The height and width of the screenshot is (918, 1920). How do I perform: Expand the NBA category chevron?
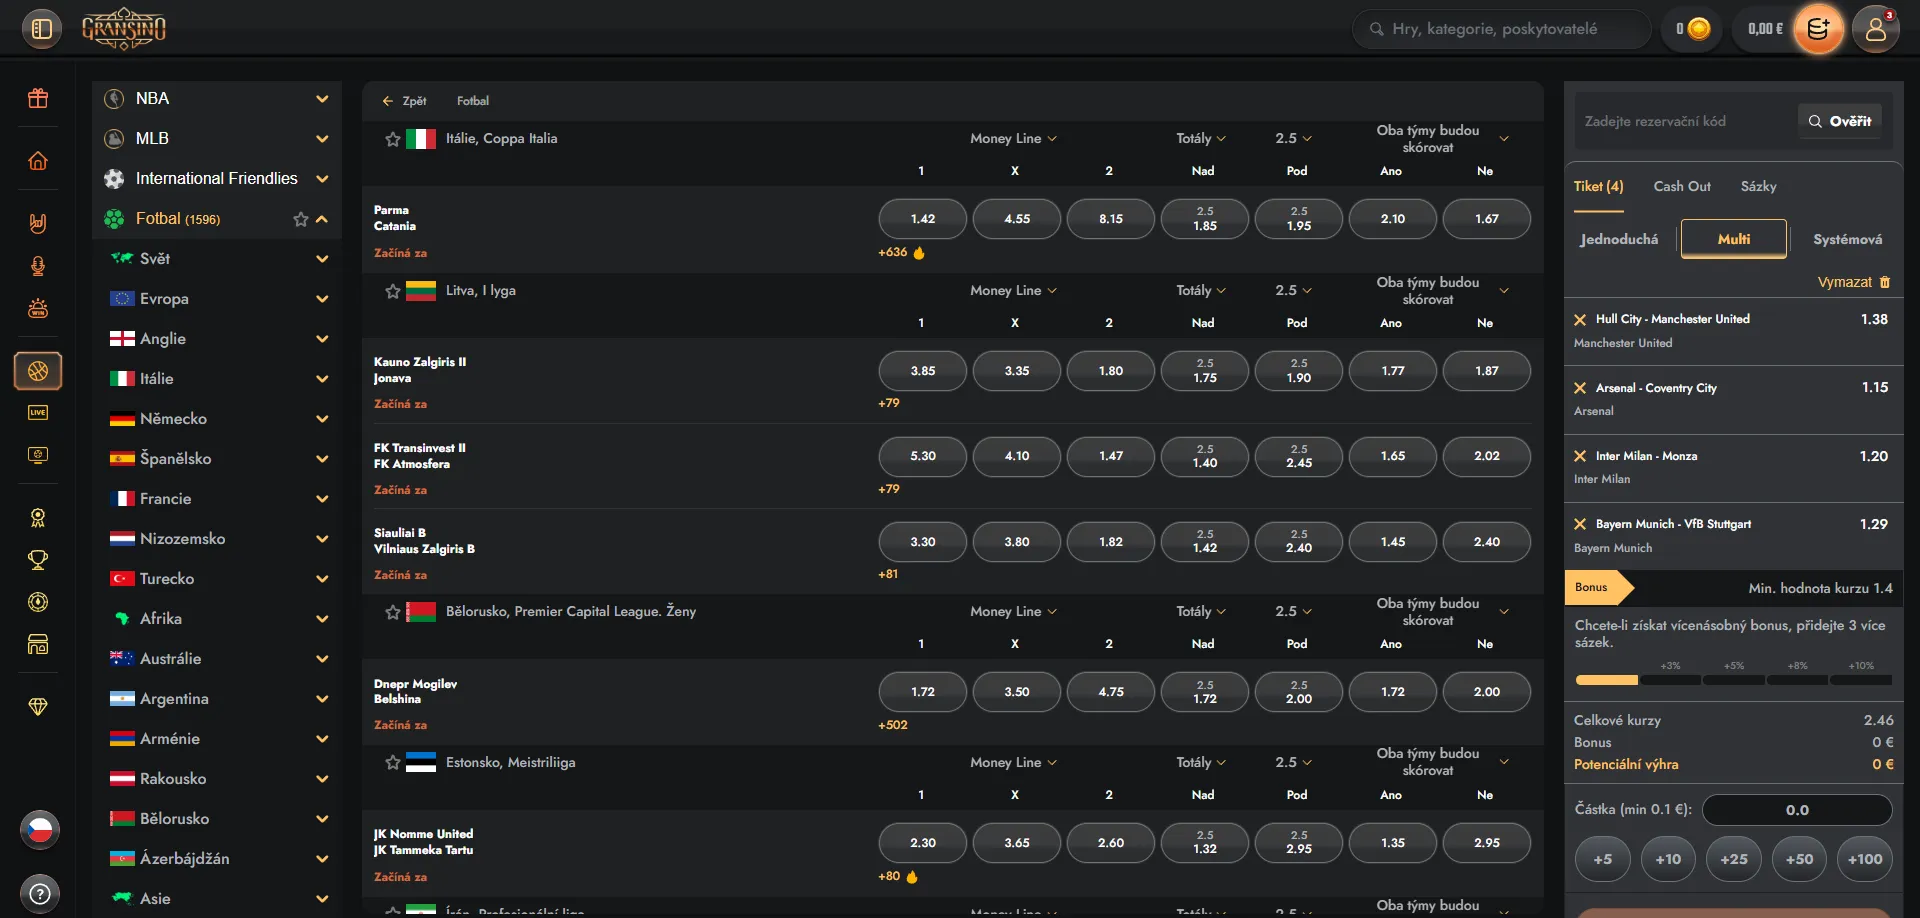click(x=322, y=98)
